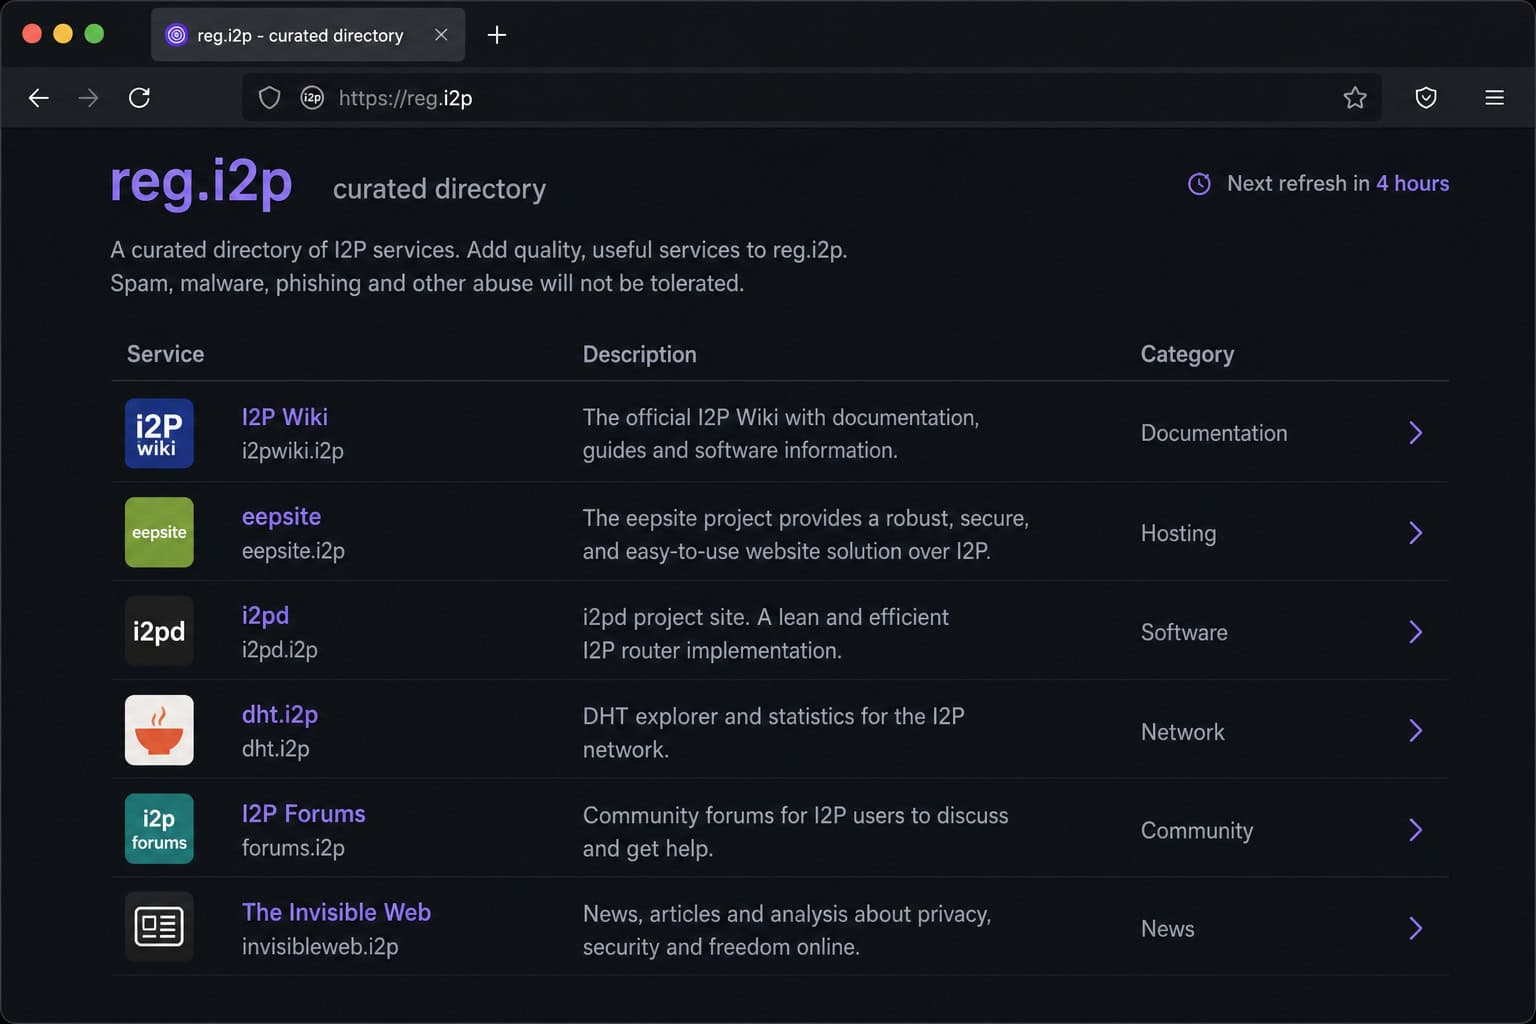Click the Invisible Web newspaper icon
The image size is (1536, 1024).
159,927
